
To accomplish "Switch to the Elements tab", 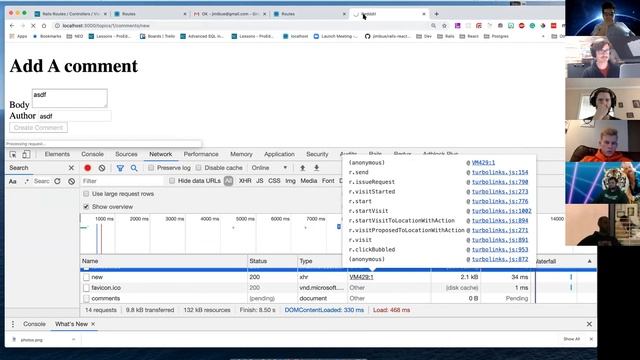I will pyautogui.click(x=57, y=154).
